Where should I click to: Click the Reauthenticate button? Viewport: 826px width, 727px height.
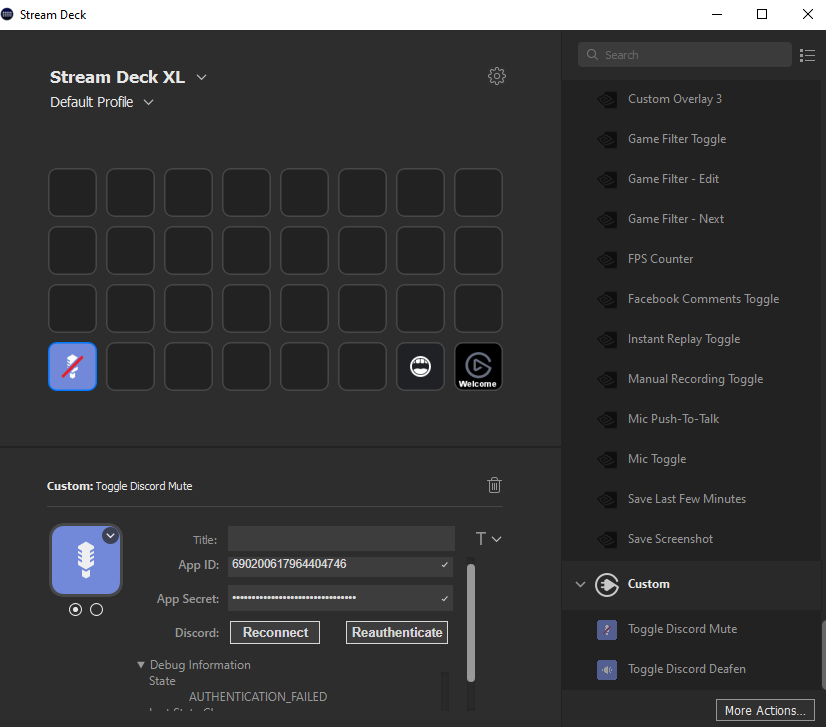tap(397, 633)
